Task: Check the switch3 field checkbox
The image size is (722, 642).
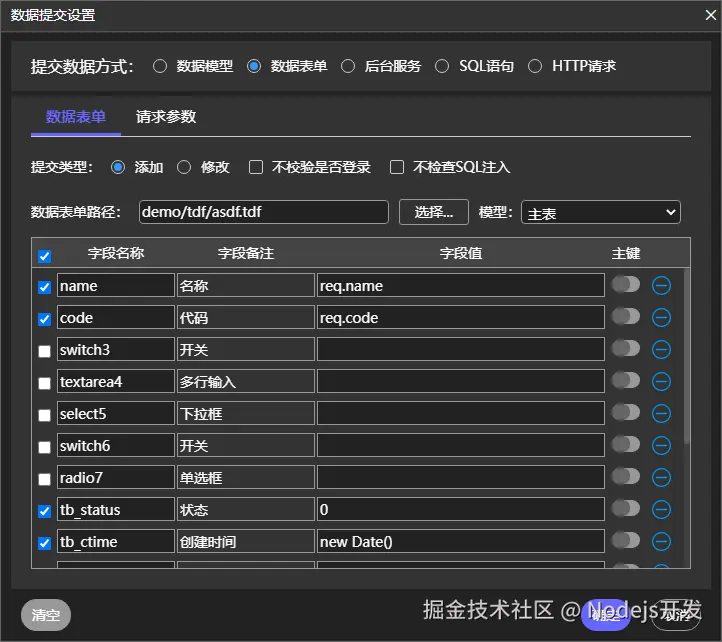Action: pos(44,351)
